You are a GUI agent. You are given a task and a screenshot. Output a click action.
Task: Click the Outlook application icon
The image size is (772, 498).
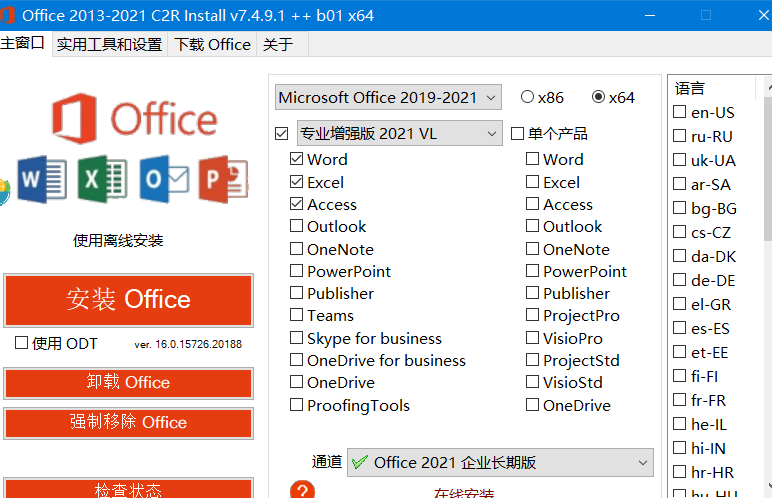(164, 179)
